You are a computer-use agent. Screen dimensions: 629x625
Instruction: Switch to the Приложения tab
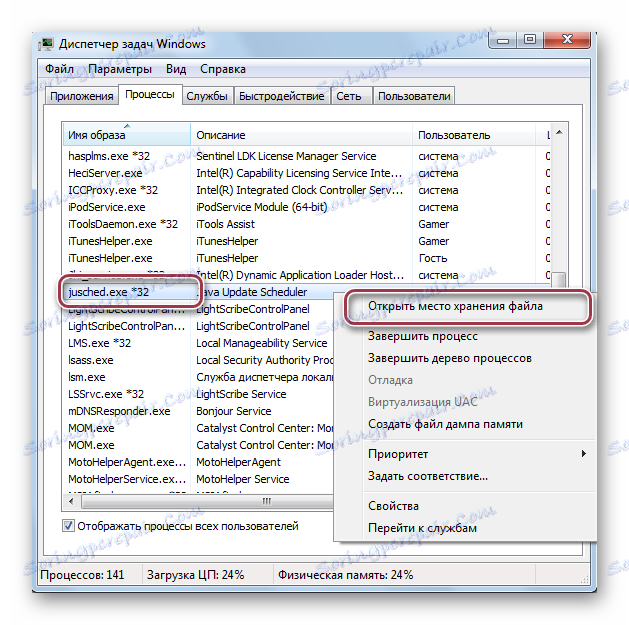pyautogui.click(x=81, y=96)
